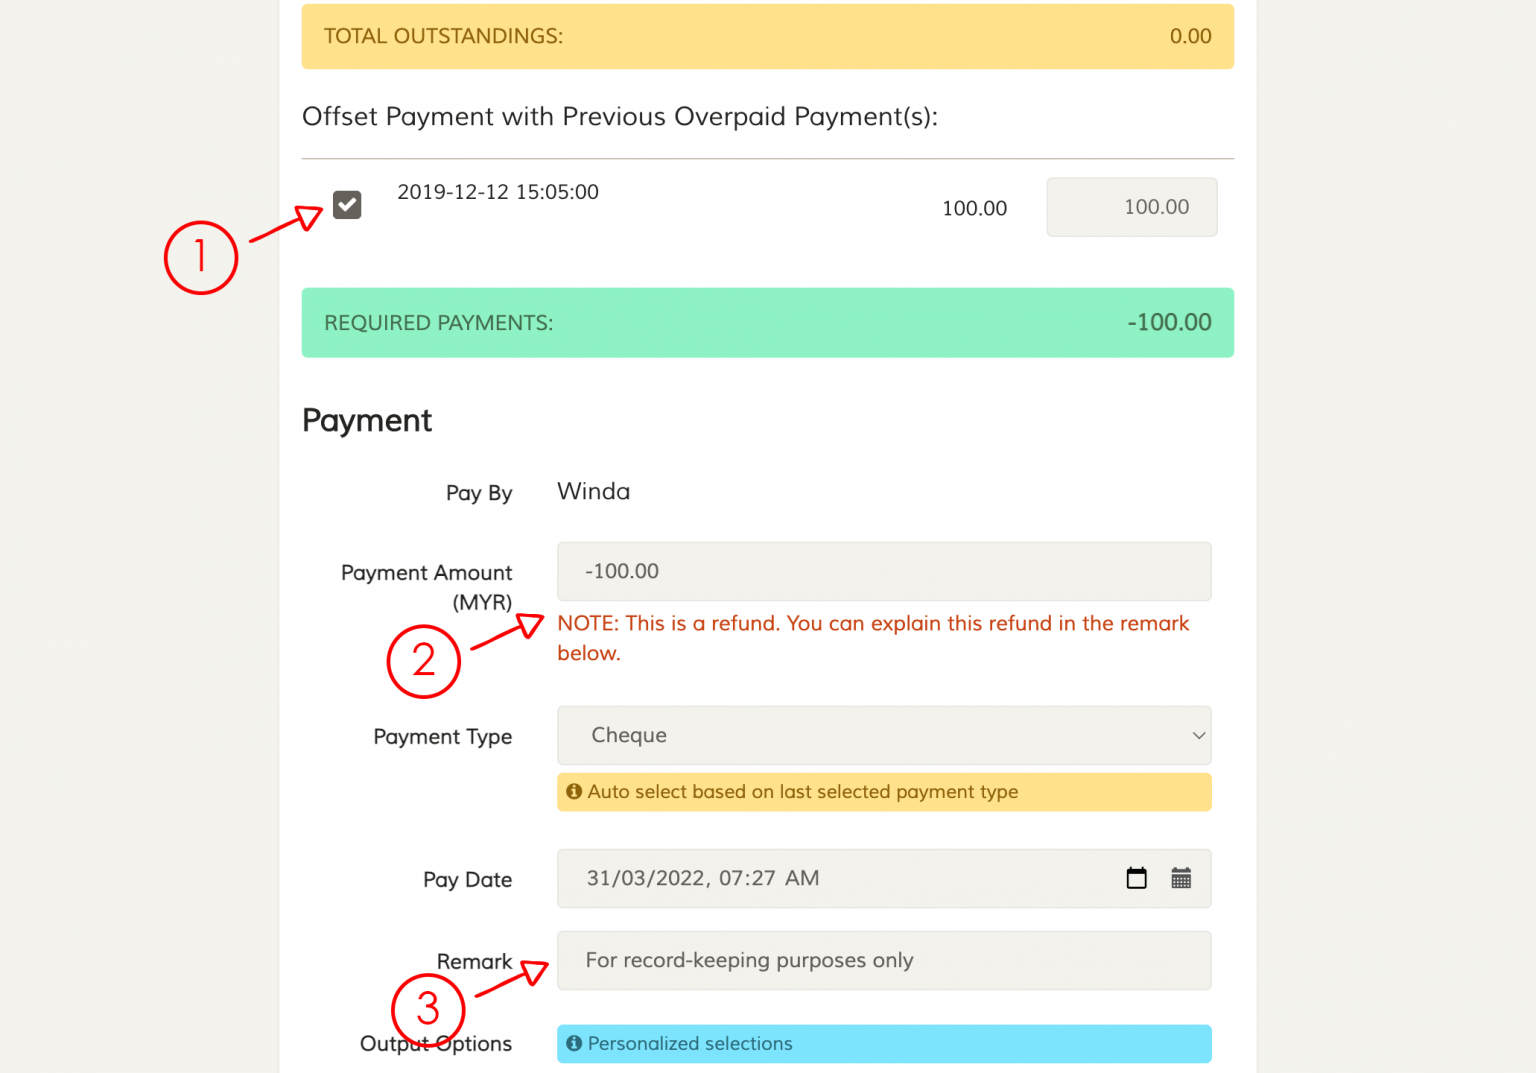1536x1073 pixels.
Task: Select Cheque in the Payment Type field
Action: [884, 735]
